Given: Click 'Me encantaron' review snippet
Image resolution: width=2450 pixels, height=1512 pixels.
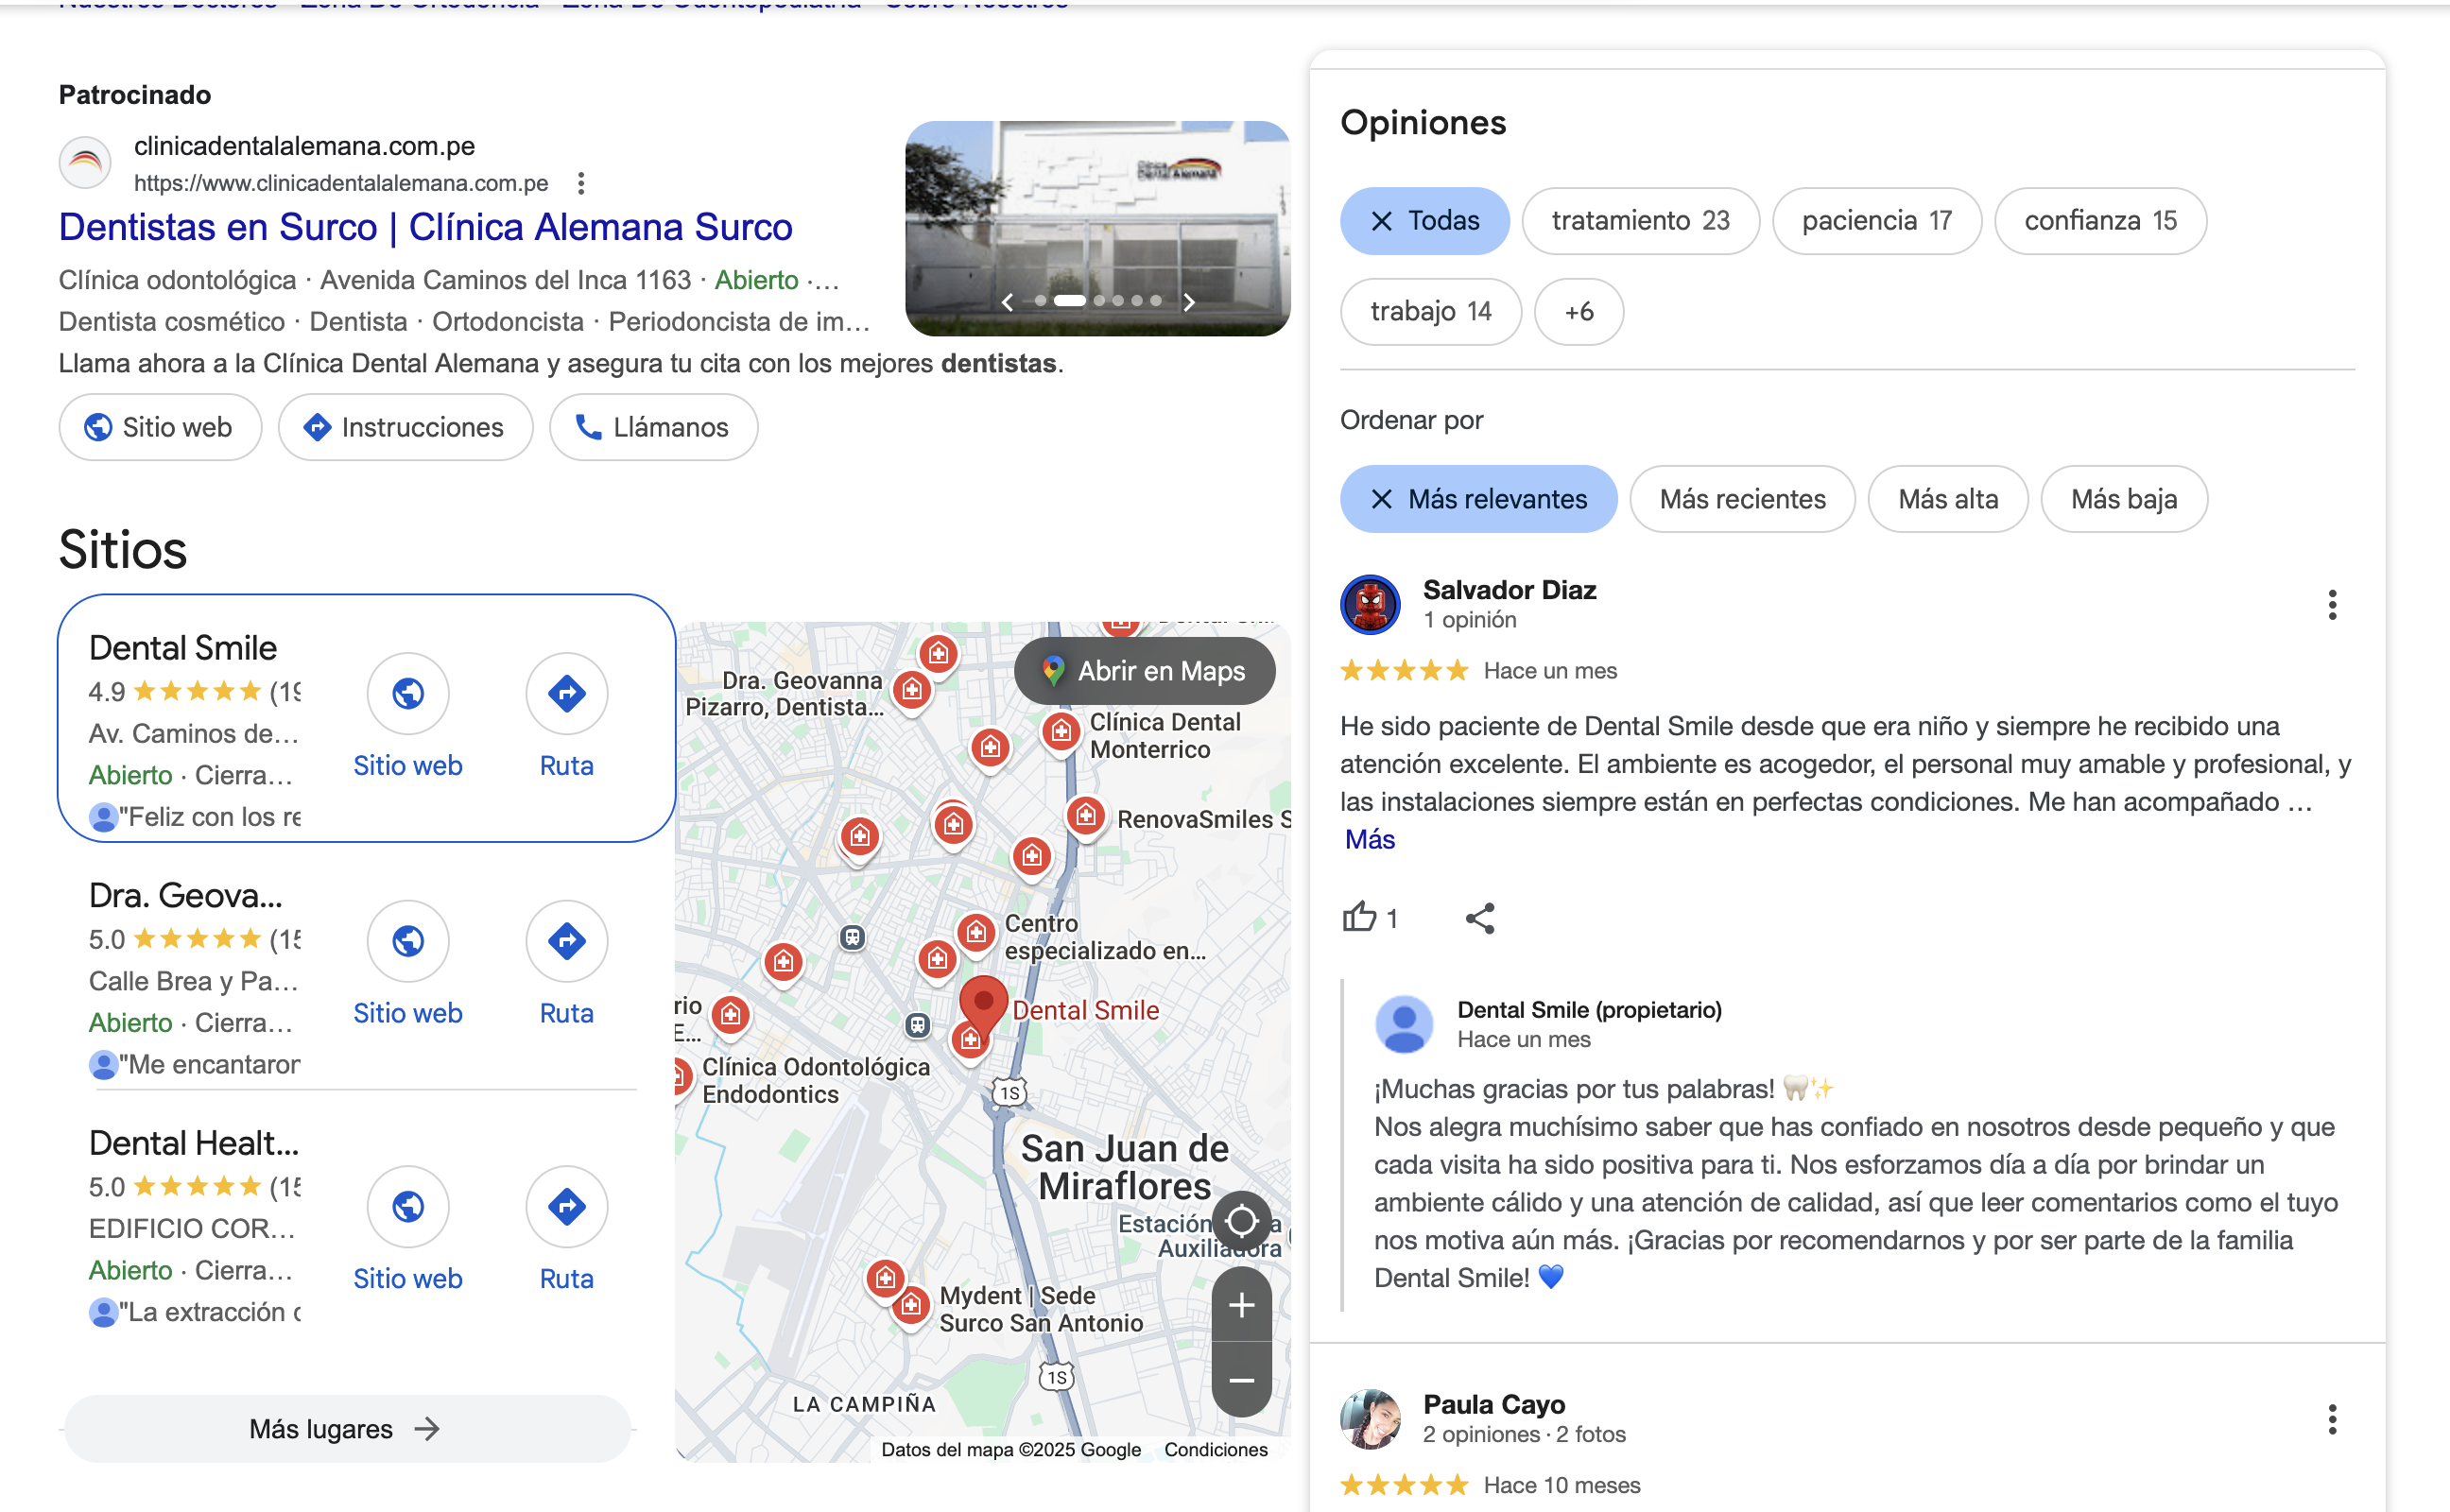Looking at the screenshot, I should click(x=210, y=1064).
